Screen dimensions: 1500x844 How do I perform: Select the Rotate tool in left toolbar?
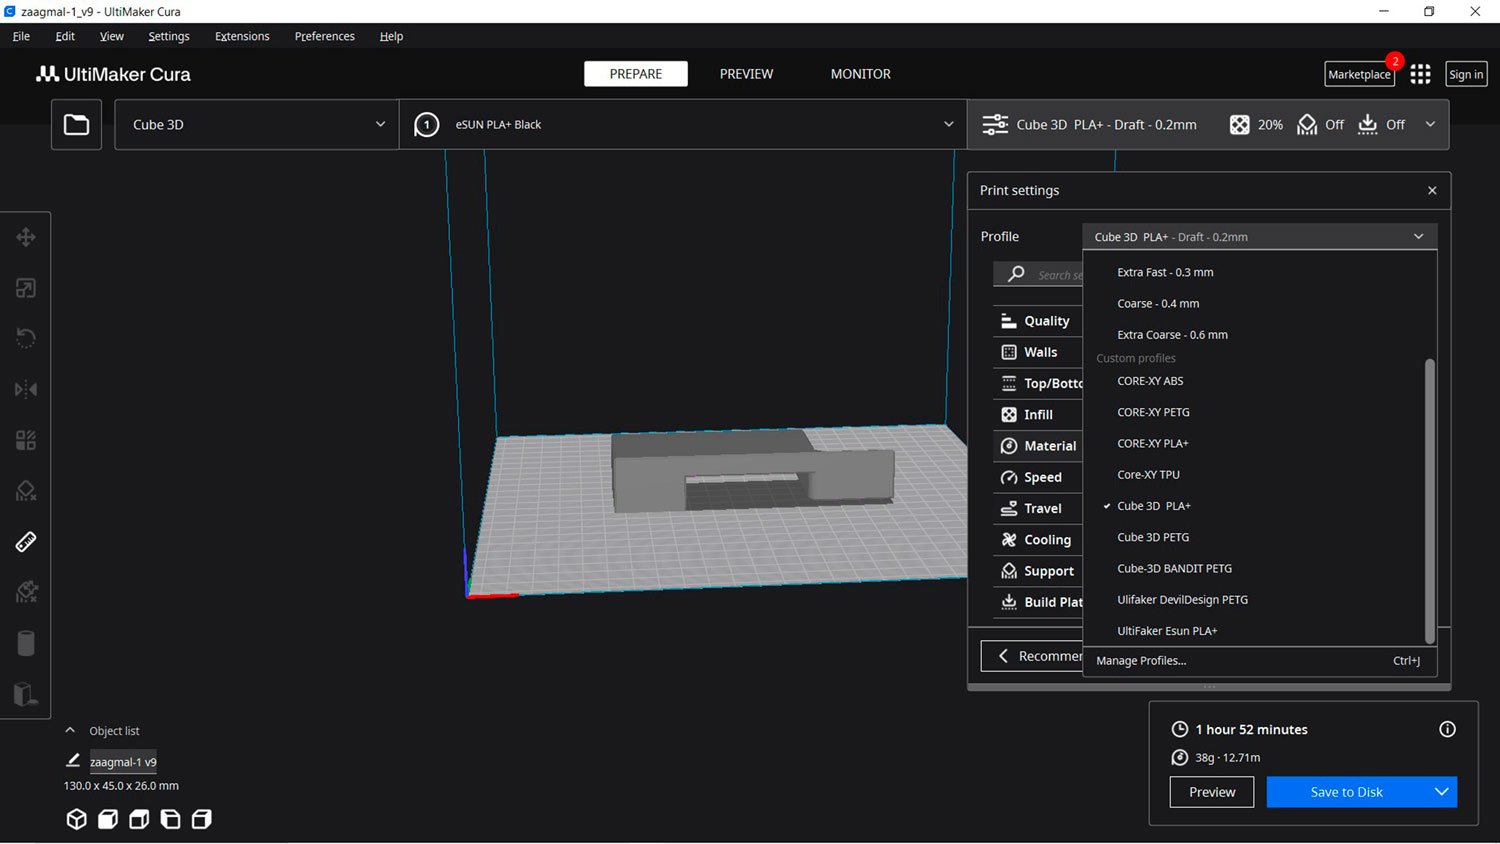click(x=26, y=338)
